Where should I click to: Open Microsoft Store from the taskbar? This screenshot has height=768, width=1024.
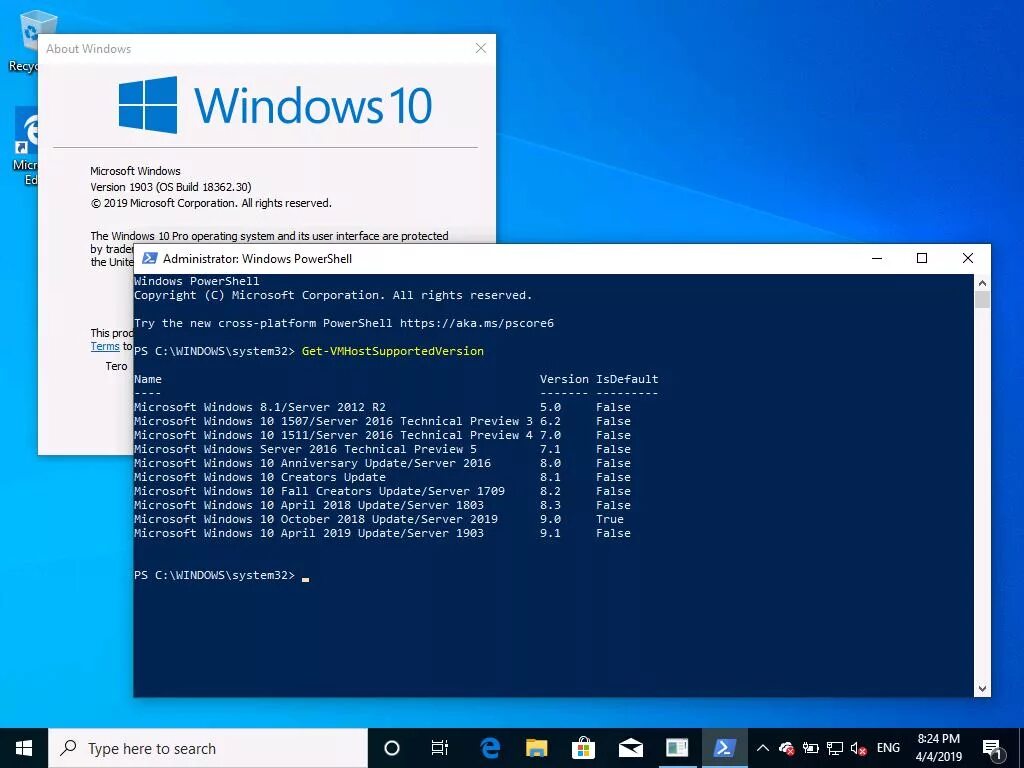click(583, 748)
